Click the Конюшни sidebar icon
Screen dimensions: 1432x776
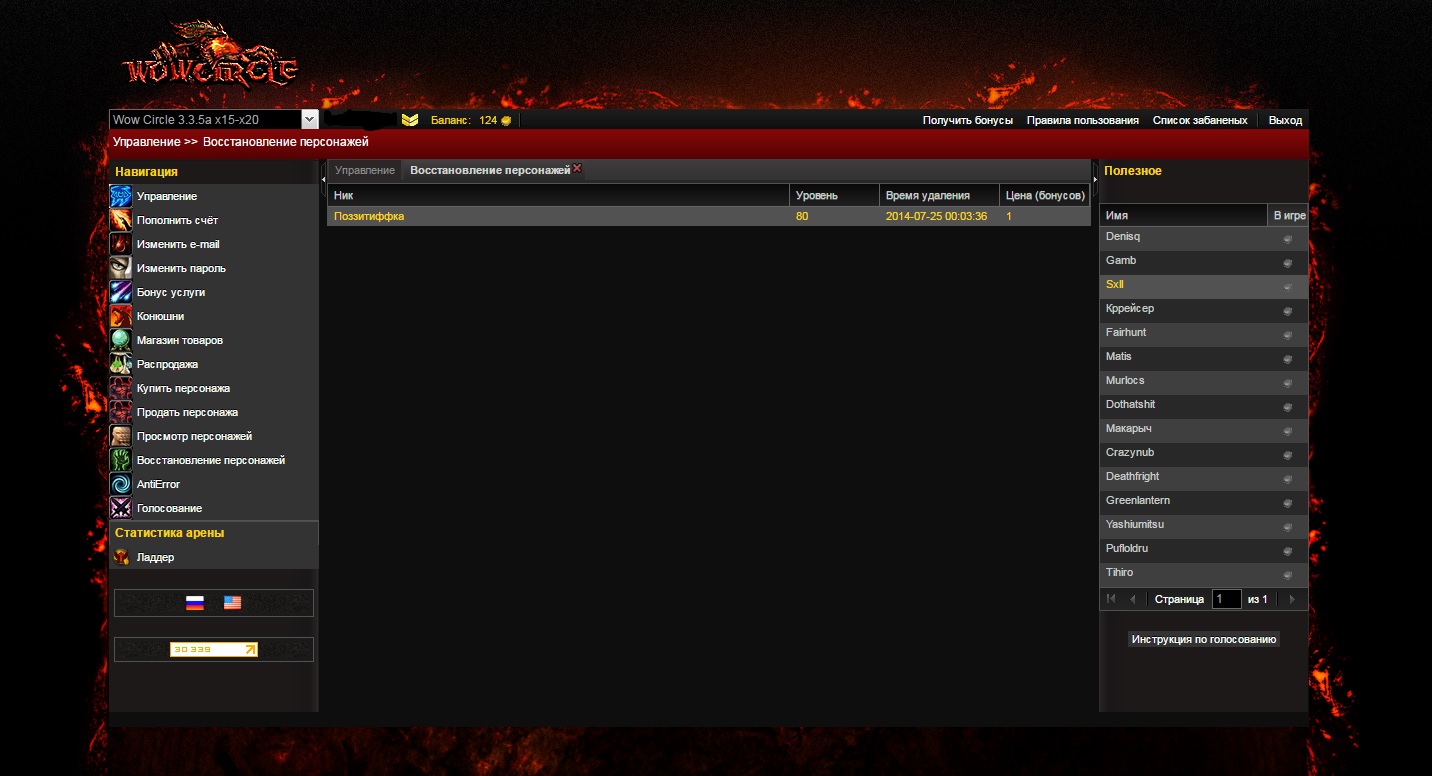click(x=120, y=316)
